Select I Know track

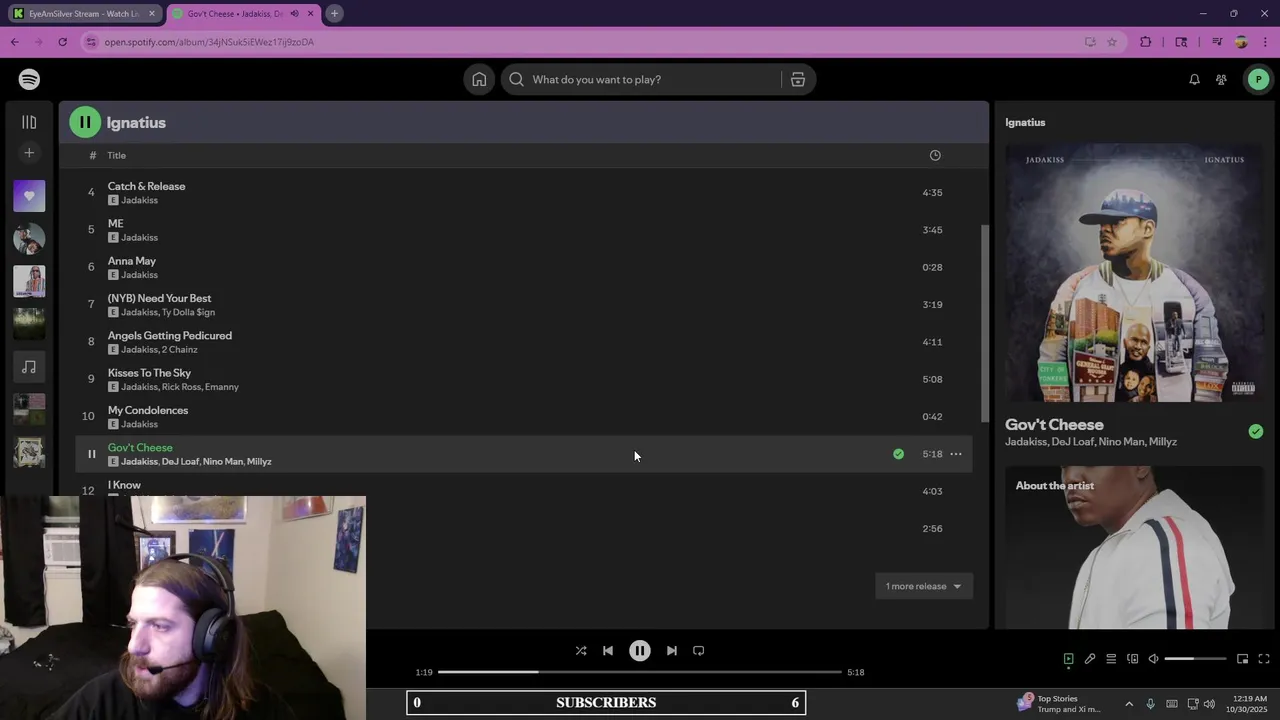pyautogui.click(x=524, y=489)
